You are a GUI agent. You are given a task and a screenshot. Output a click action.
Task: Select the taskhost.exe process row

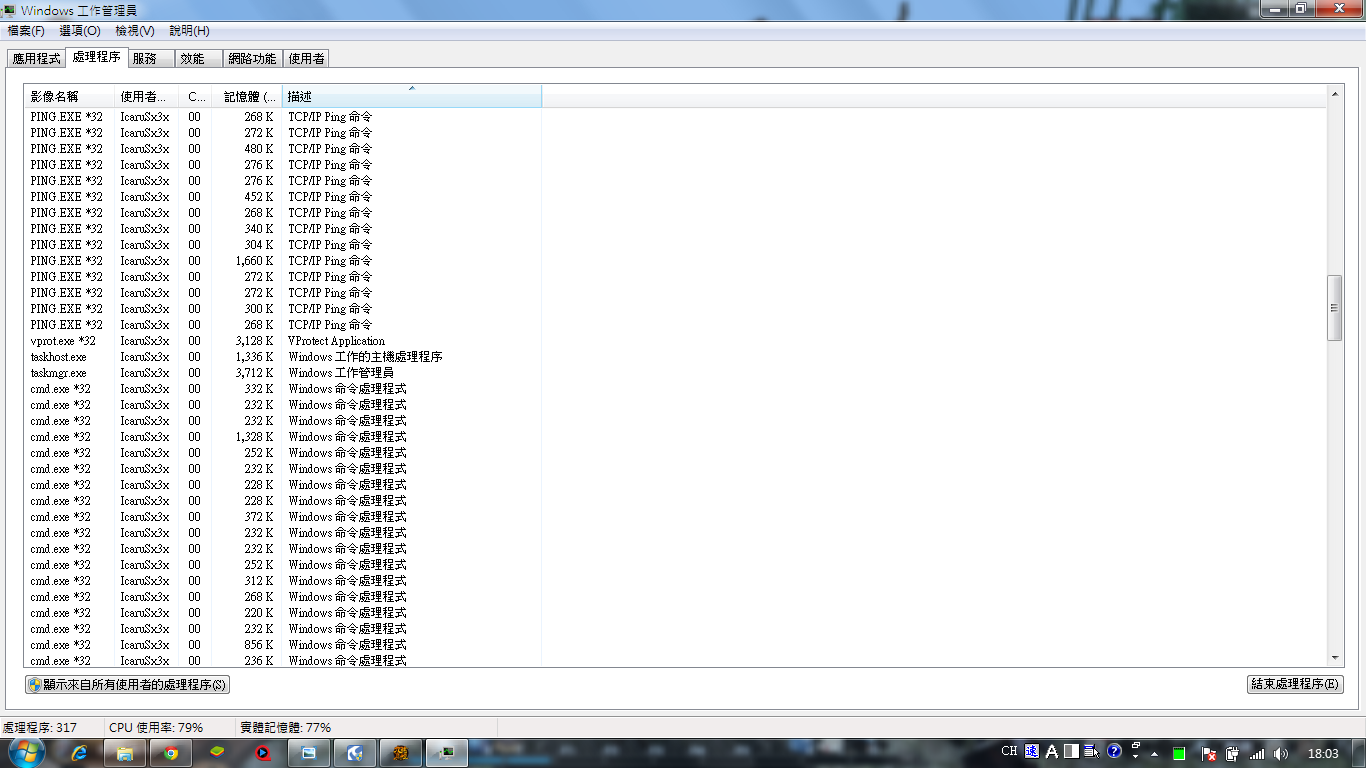click(282, 357)
